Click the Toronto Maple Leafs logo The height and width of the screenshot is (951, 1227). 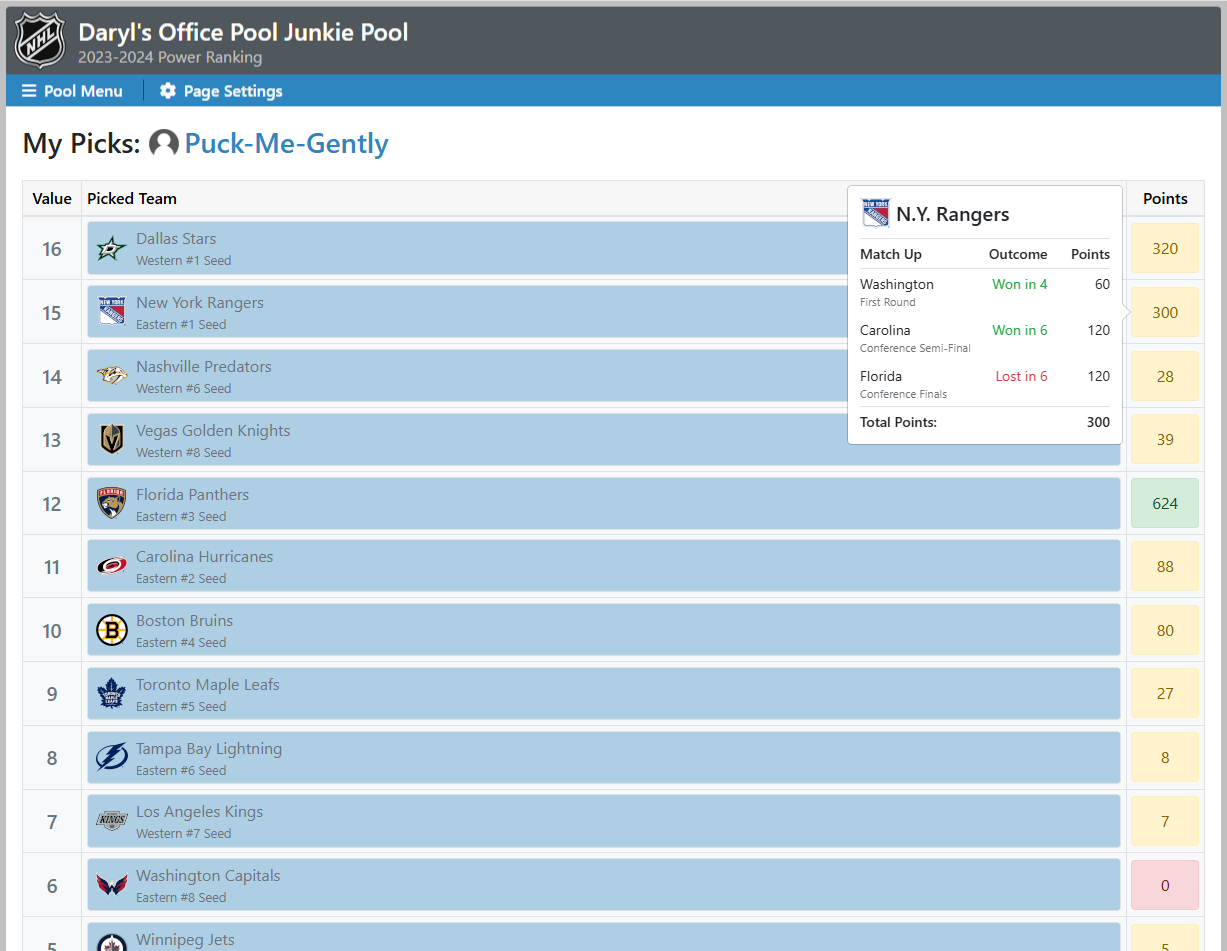coord(112,694)
